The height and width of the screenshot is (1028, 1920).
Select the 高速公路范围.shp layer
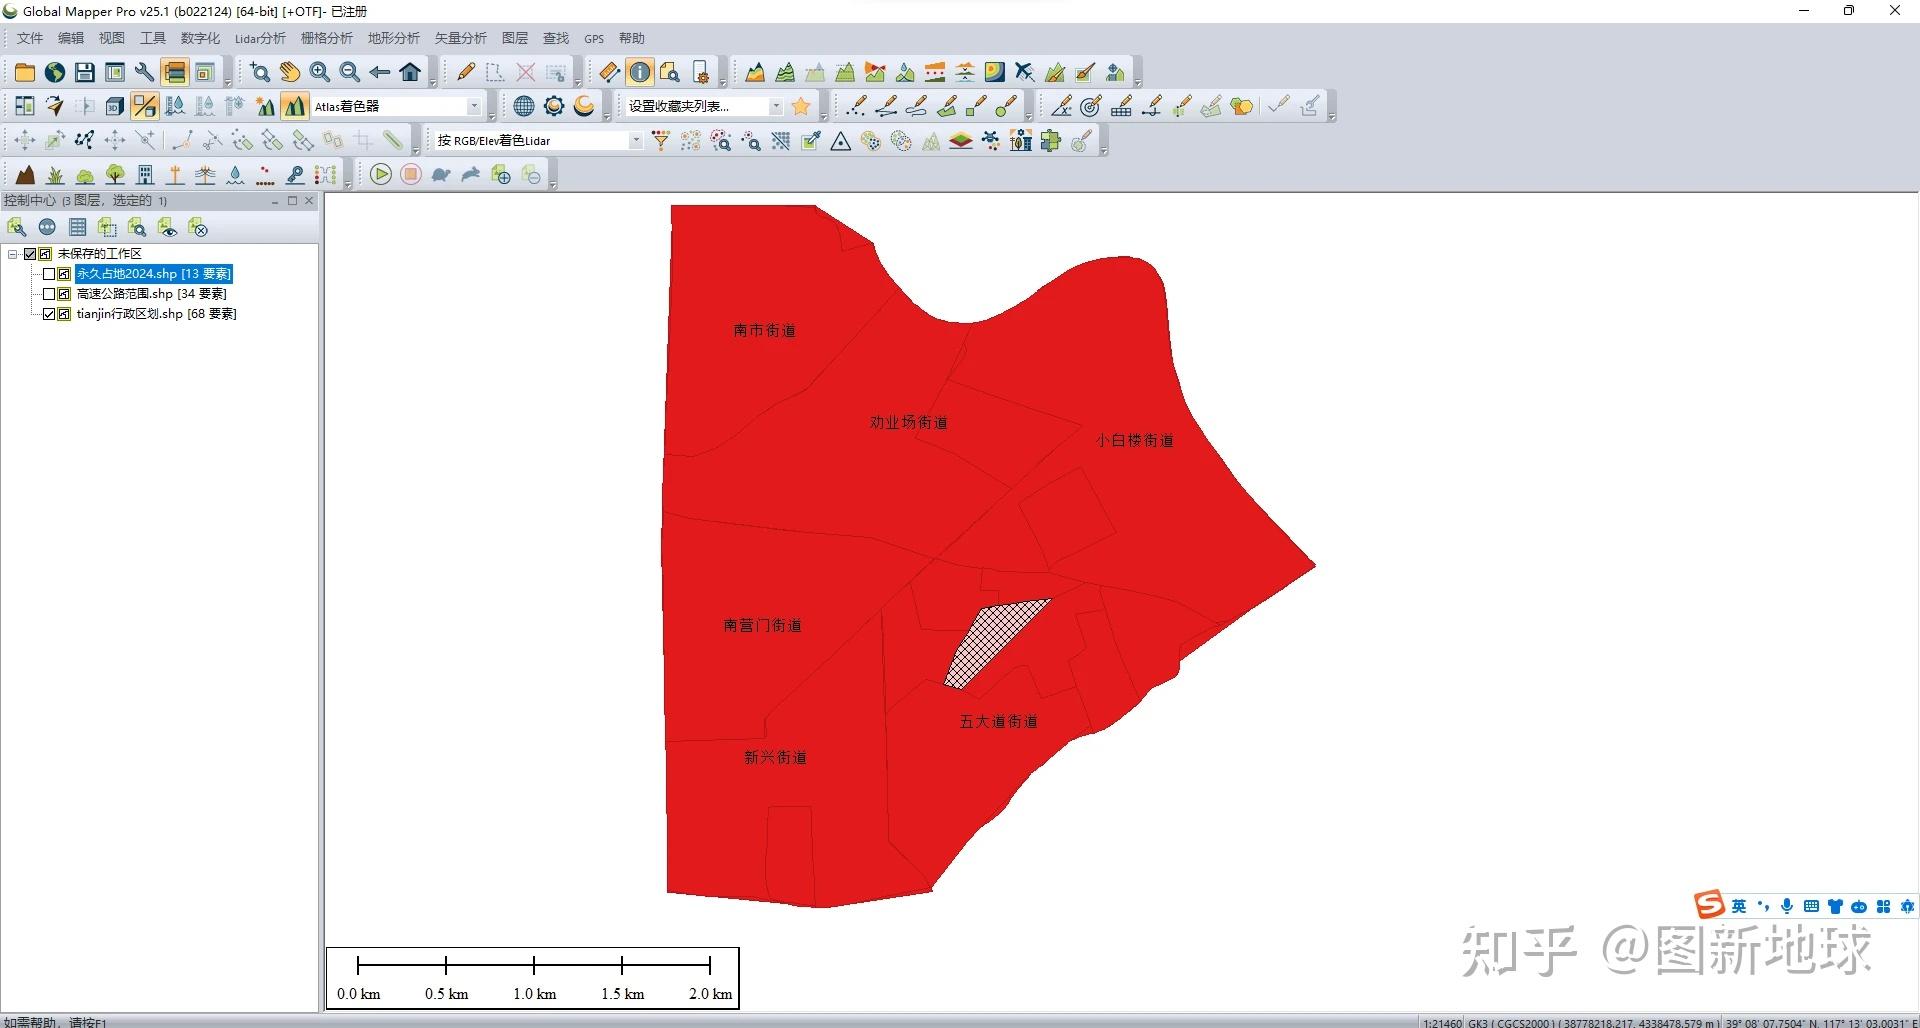[x=152, y=294]
